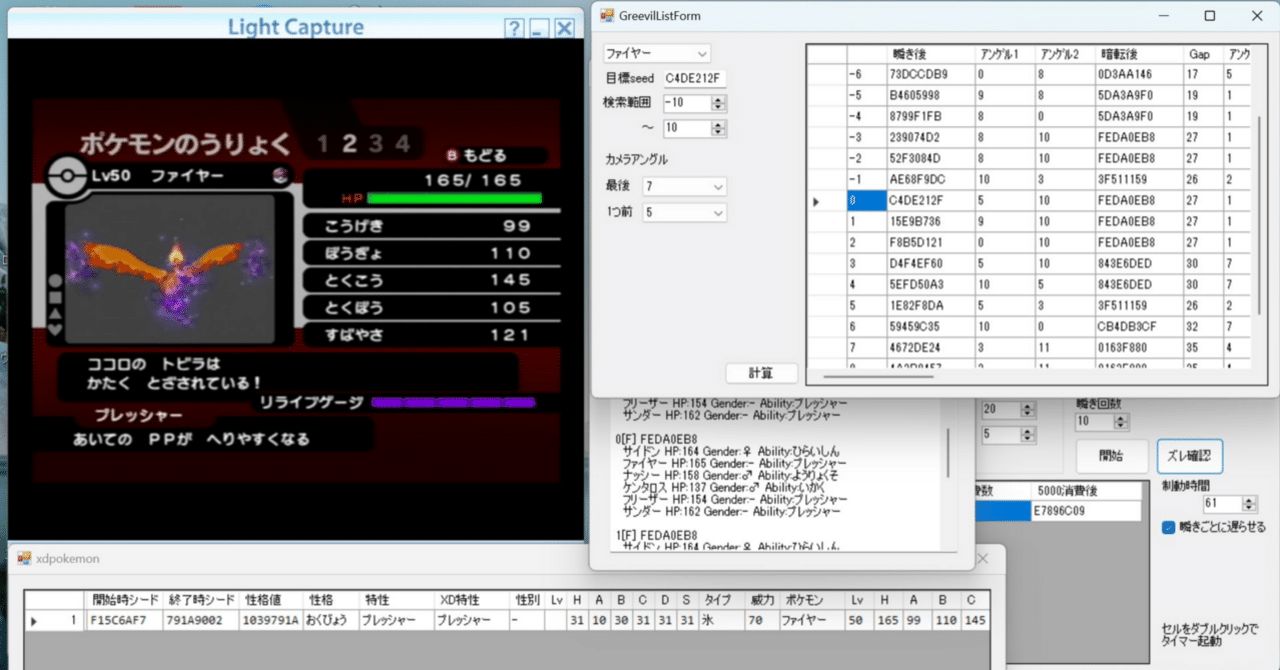
Task: Click the 暗転後 column header
Action: [1139, 53]
